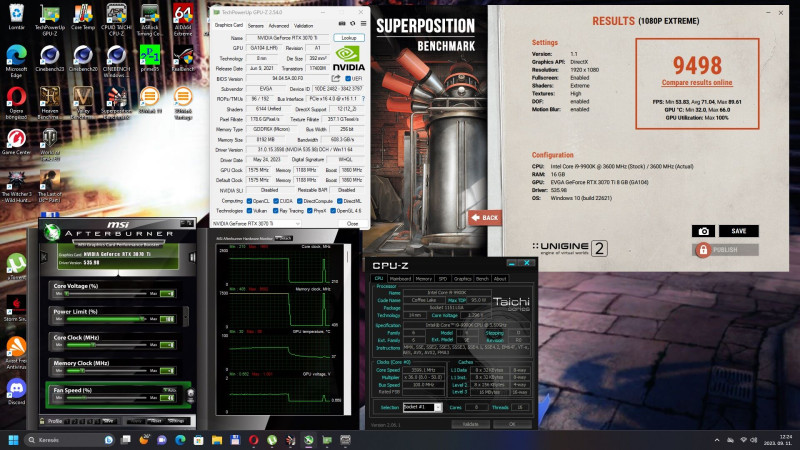Toggle DirectCompute checkbox in GPU-Z
The height and width of the screenshot is (450, 800).
click(x=299, y=201)
